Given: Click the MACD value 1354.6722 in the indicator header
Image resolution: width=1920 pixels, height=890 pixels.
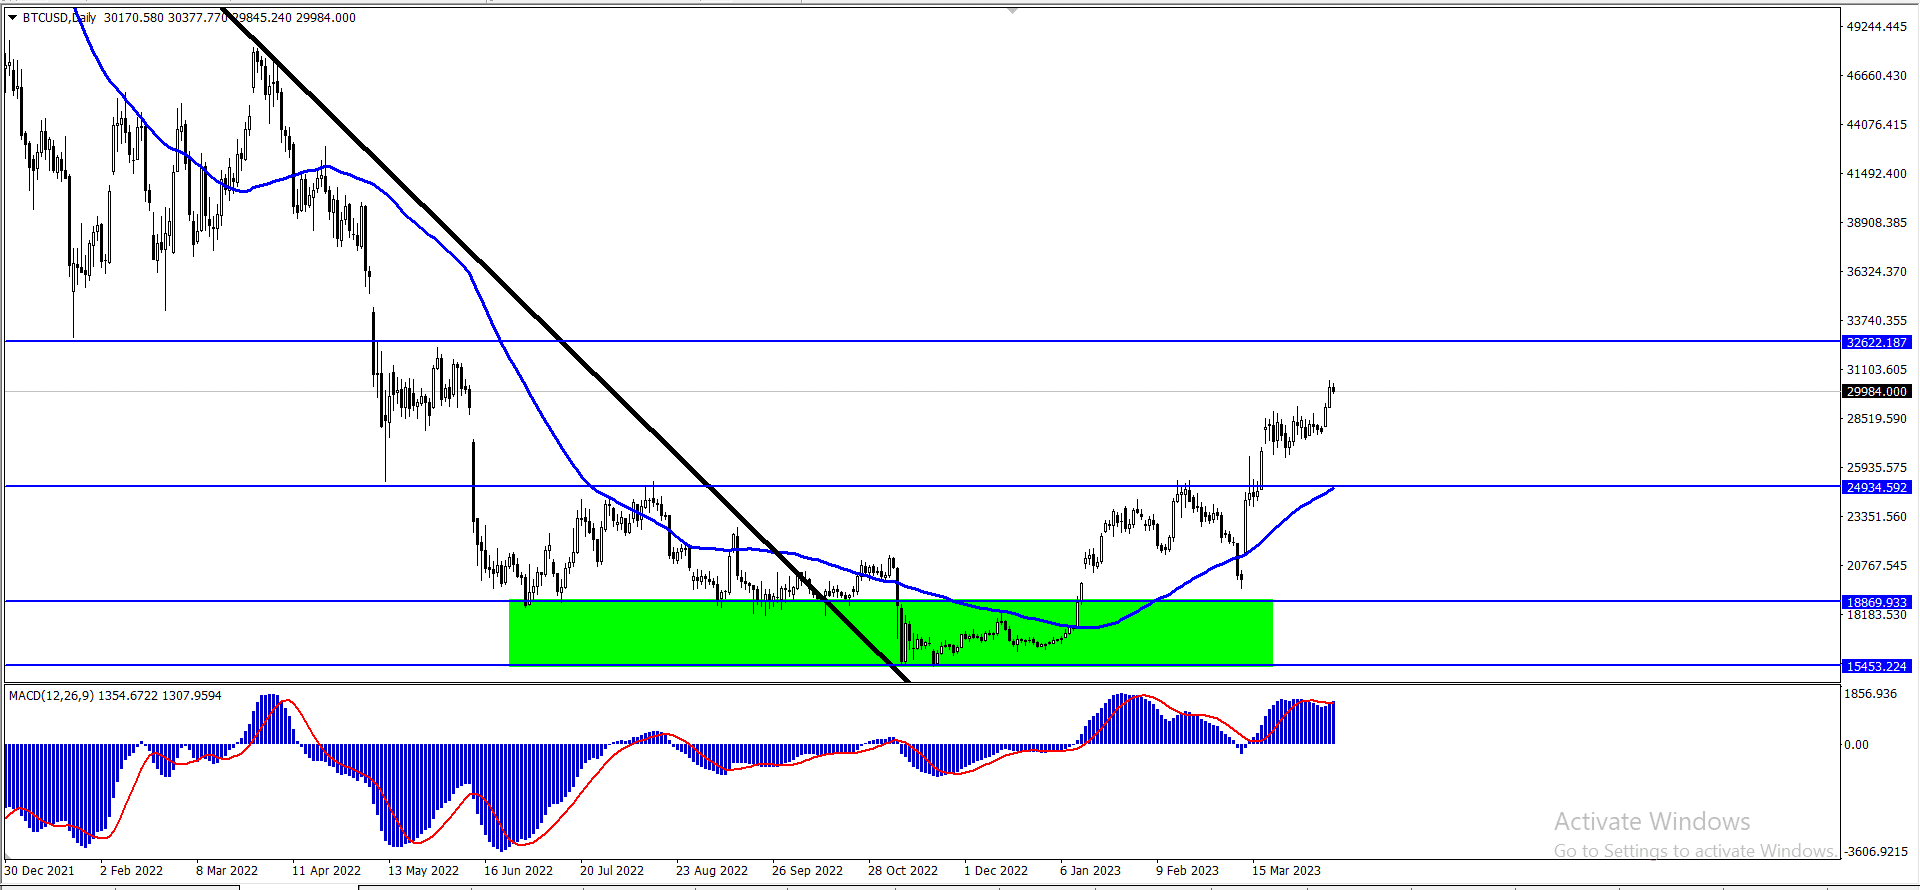Looking at the screenshot, I should click(x=126, y=695).
